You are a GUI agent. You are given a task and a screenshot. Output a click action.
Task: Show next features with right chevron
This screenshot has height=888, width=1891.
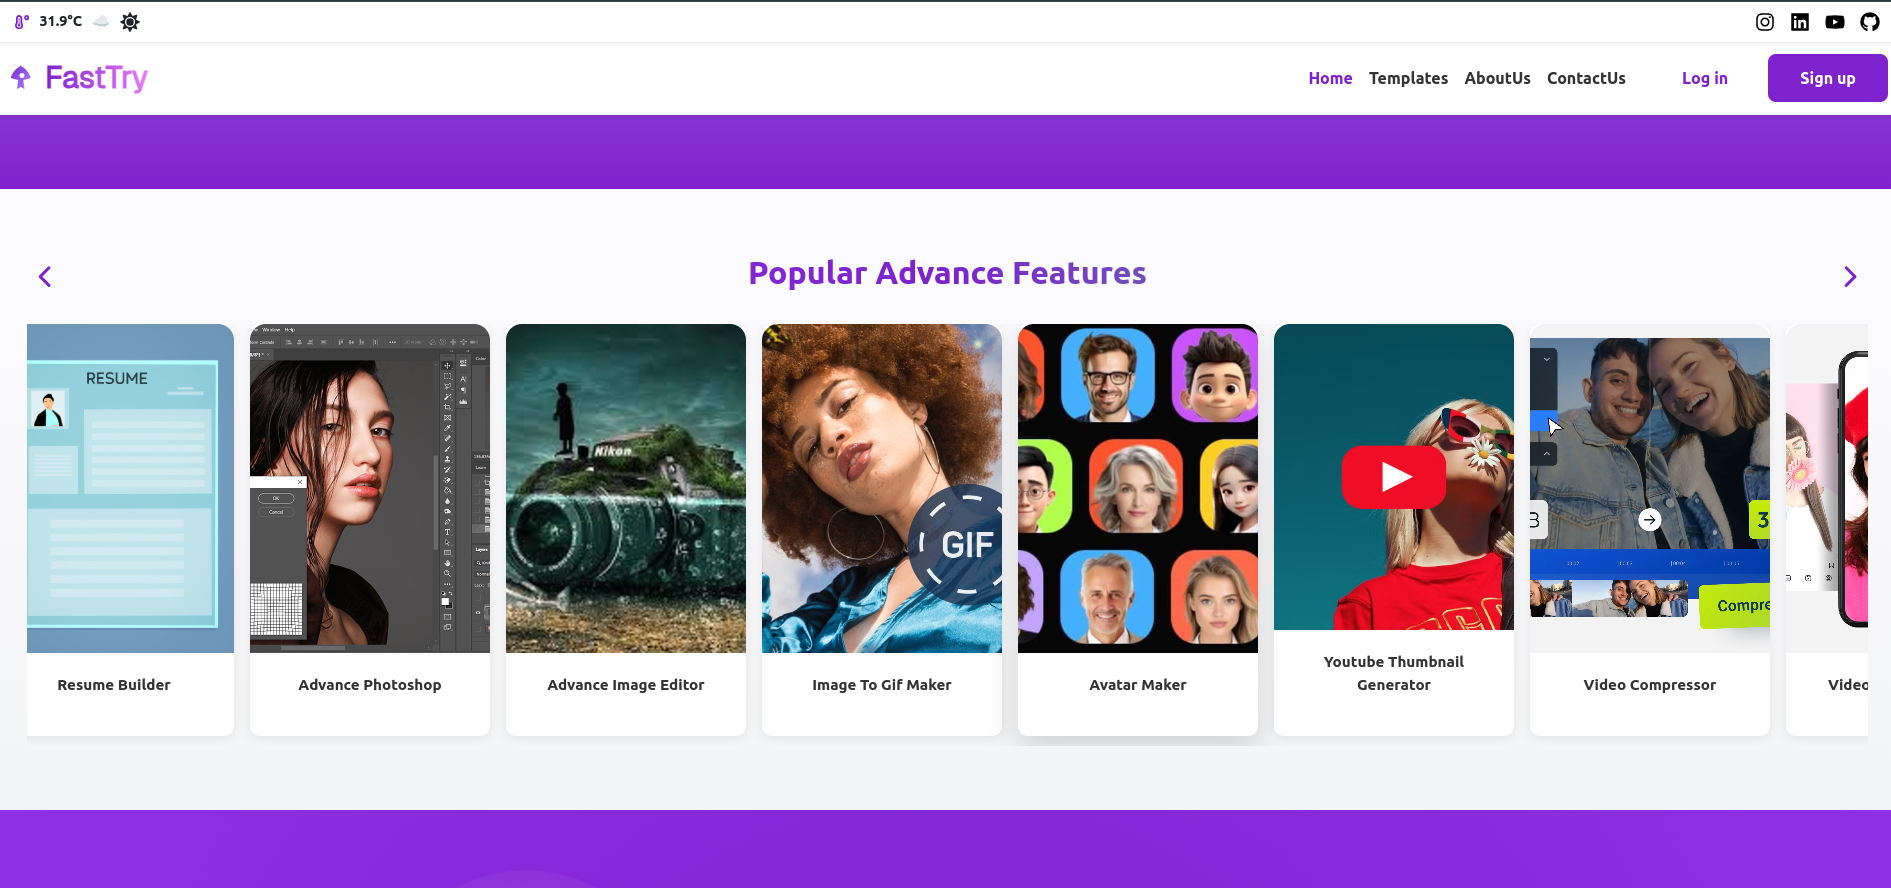[x=1850, y=277]
